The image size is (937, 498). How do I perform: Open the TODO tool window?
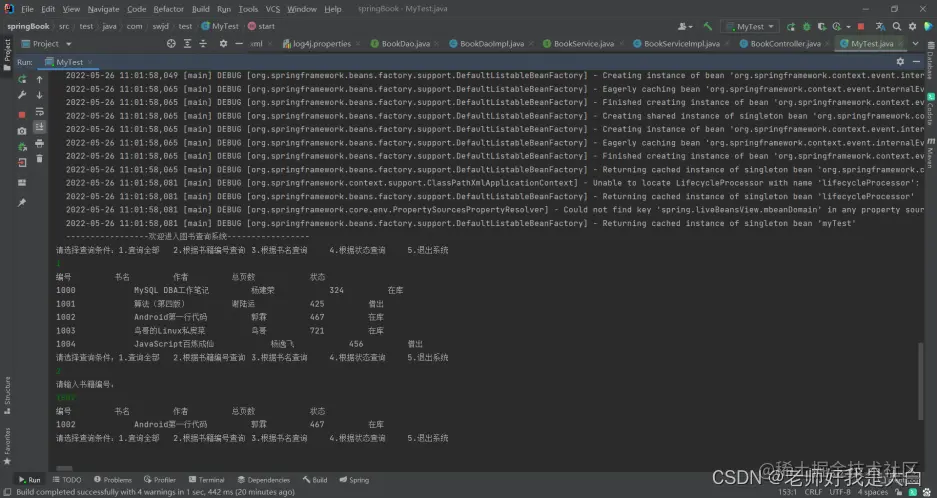tap(67, 480)
